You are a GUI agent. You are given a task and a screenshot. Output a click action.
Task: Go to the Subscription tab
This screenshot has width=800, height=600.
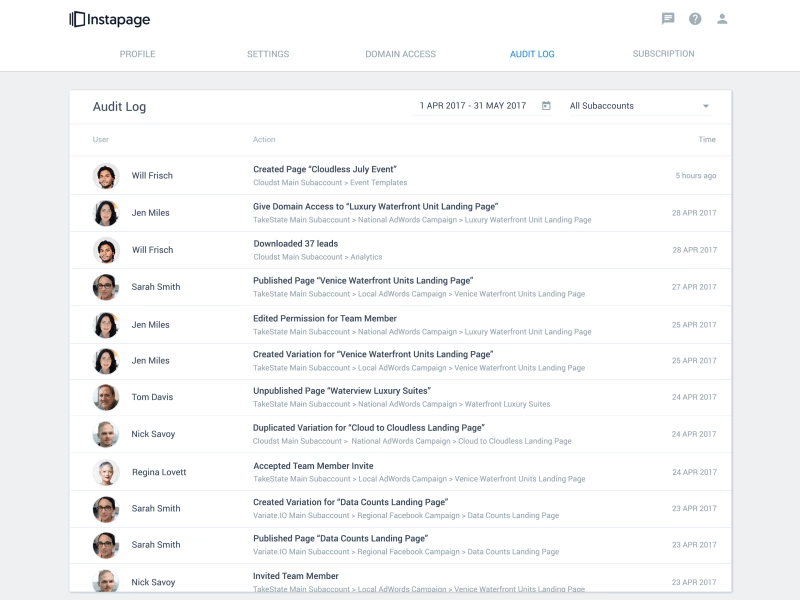click(663, 54)
